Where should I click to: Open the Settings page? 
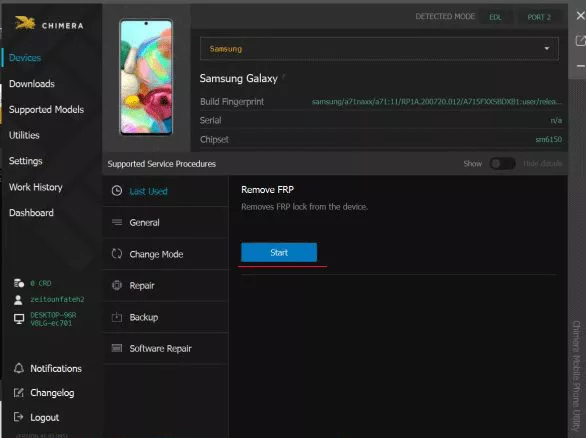[x=25, y=161]
